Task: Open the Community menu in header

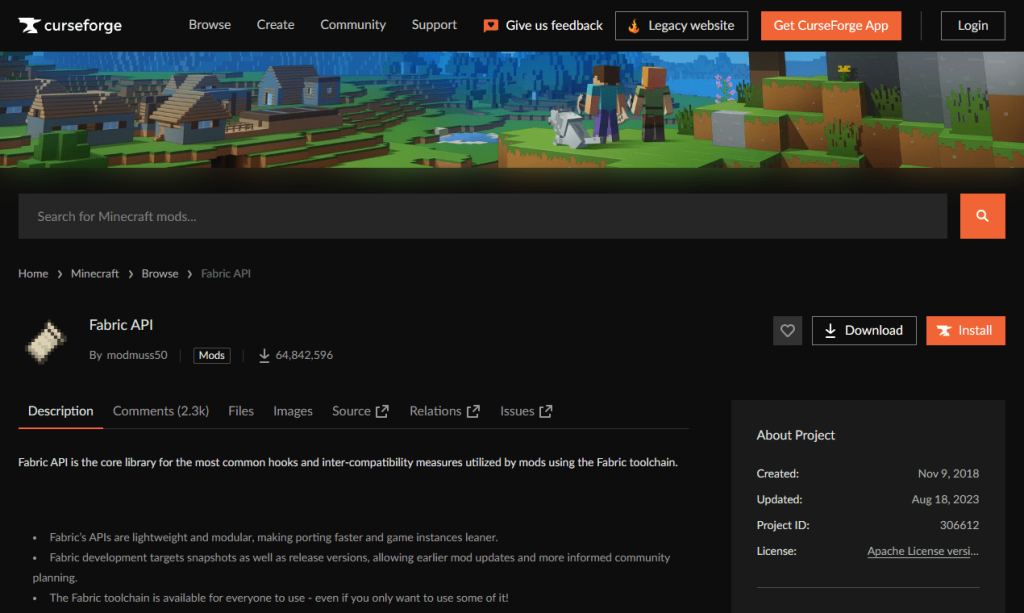Action: (x=353, y=25)
